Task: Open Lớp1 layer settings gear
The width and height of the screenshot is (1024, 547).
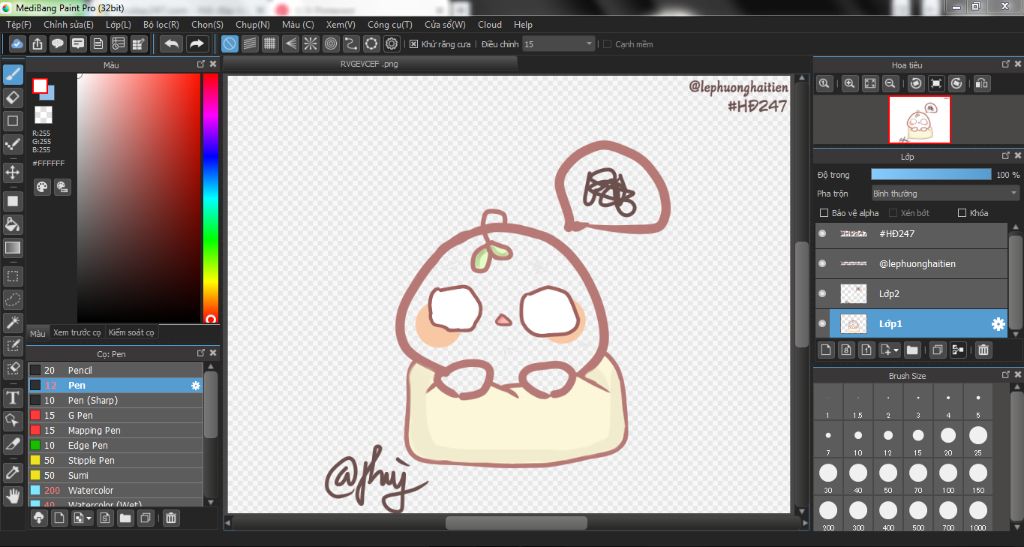Action: [998, 324]
